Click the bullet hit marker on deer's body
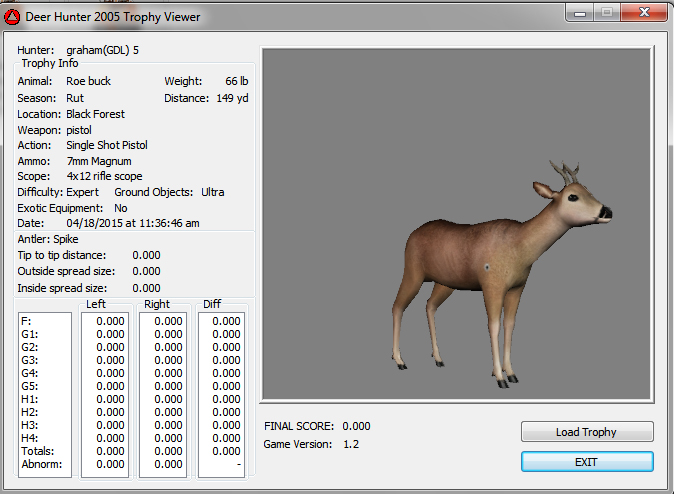Image resolution: width=674 pixels, height=494 pixels. click(x=487, y=267)
